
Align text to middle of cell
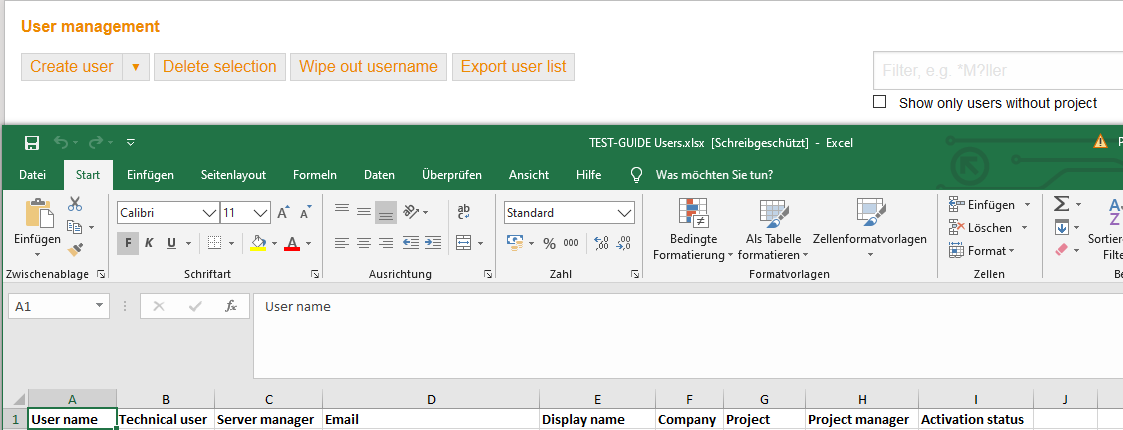coord(364,212)
